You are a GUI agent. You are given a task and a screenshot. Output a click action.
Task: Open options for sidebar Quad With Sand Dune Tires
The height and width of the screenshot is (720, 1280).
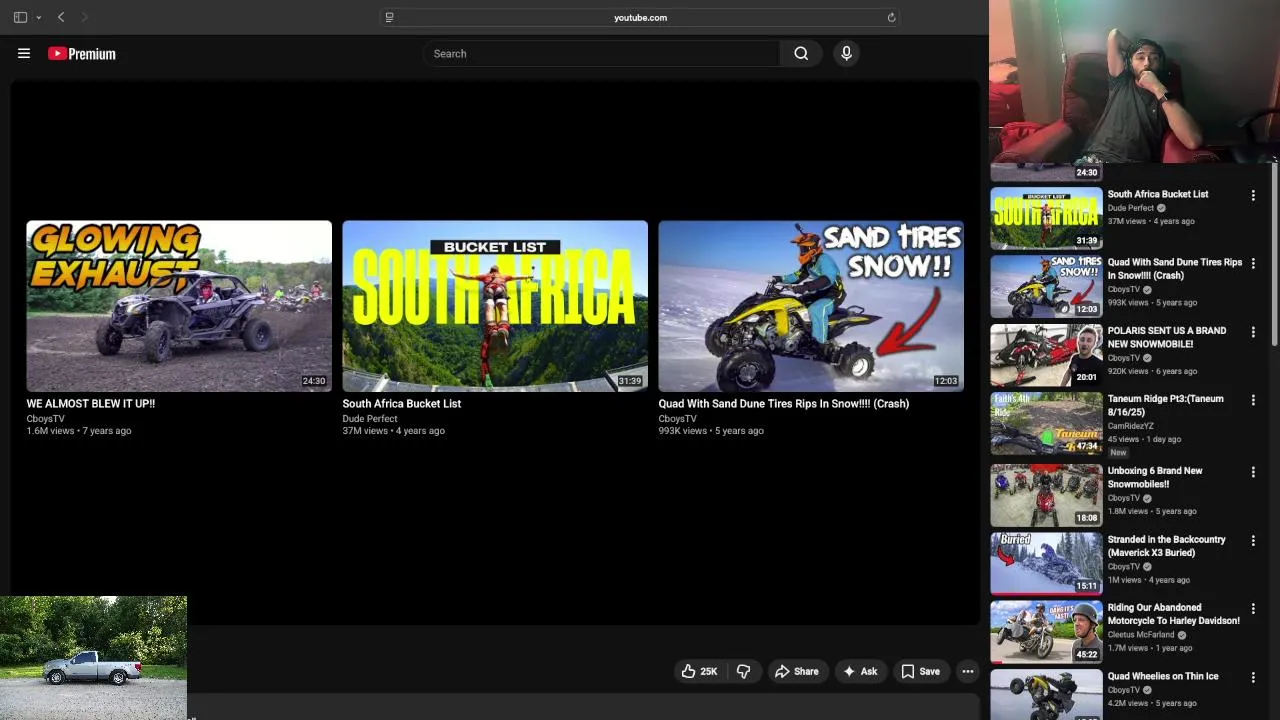tap(1253, 264)
